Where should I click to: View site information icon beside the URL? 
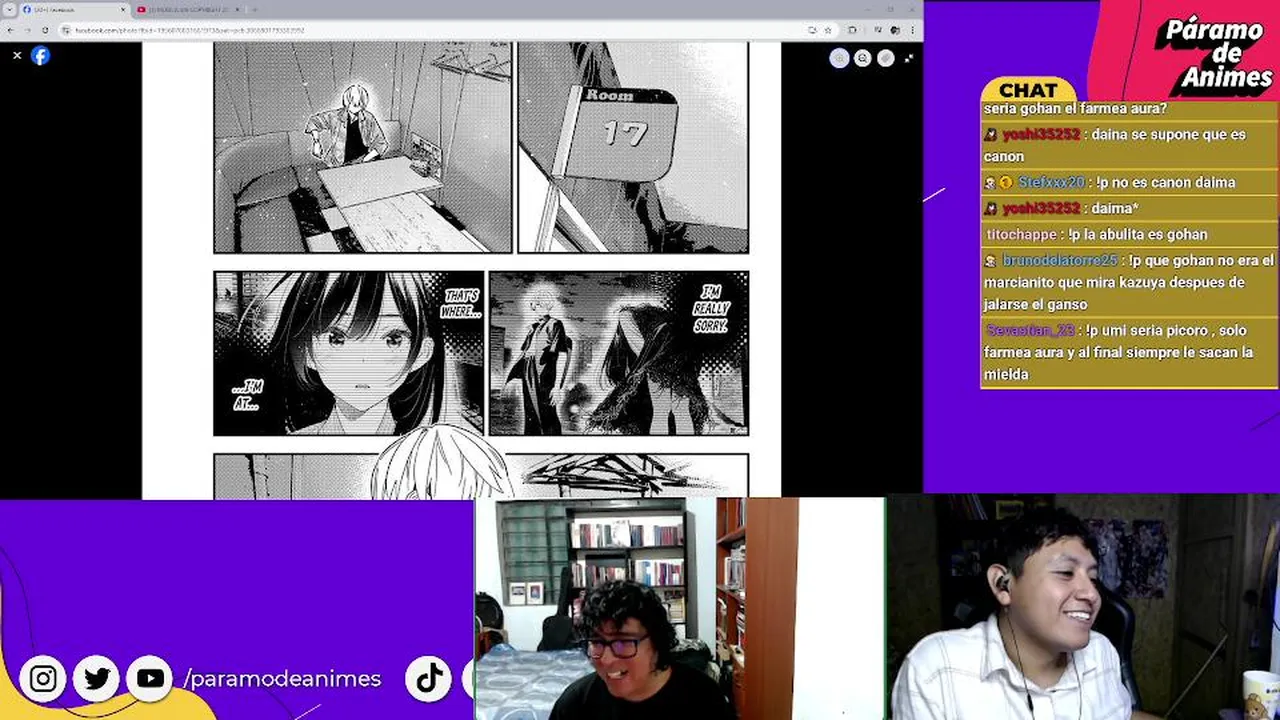pos(66,30)
